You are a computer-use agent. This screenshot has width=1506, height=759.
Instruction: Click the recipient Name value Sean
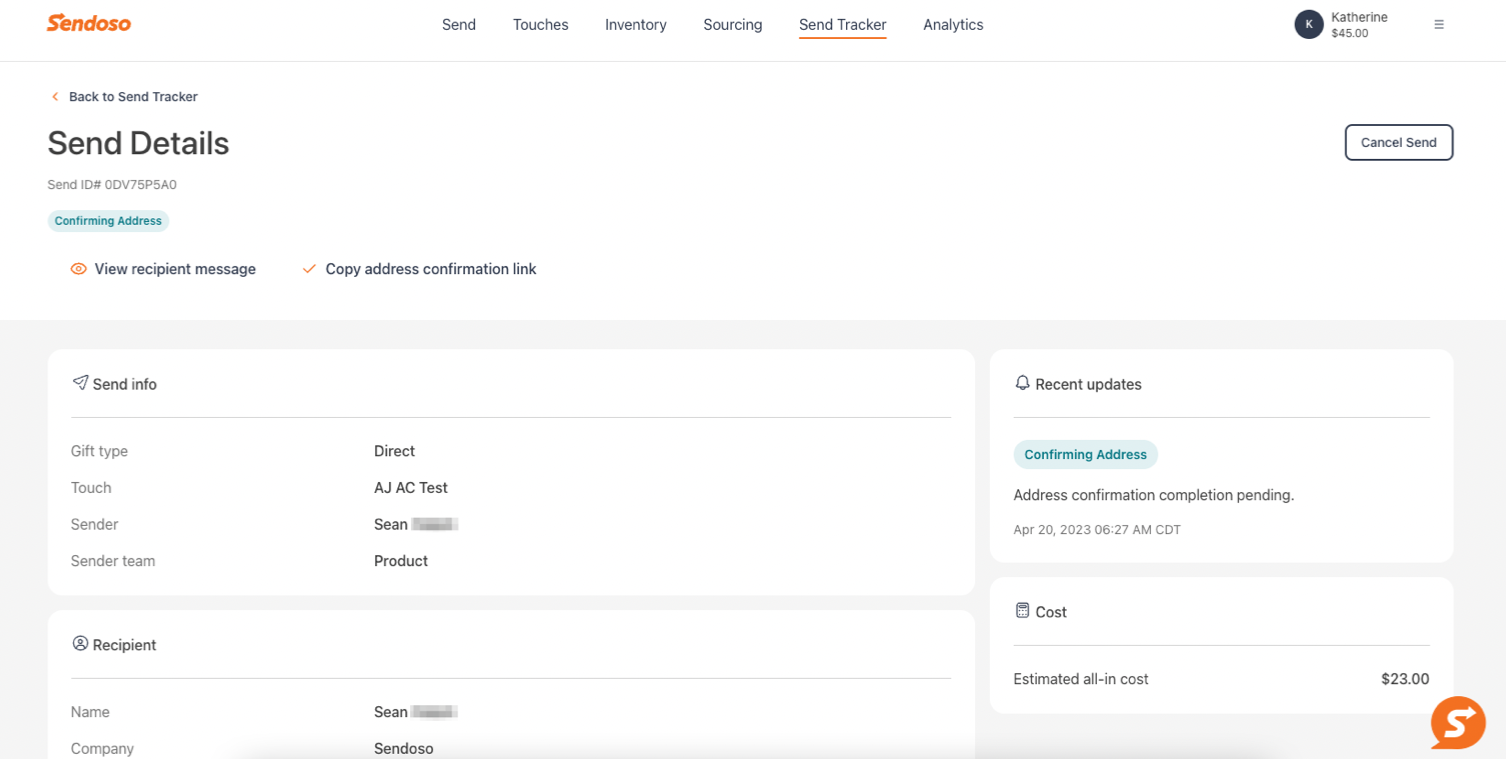point(391,712)
